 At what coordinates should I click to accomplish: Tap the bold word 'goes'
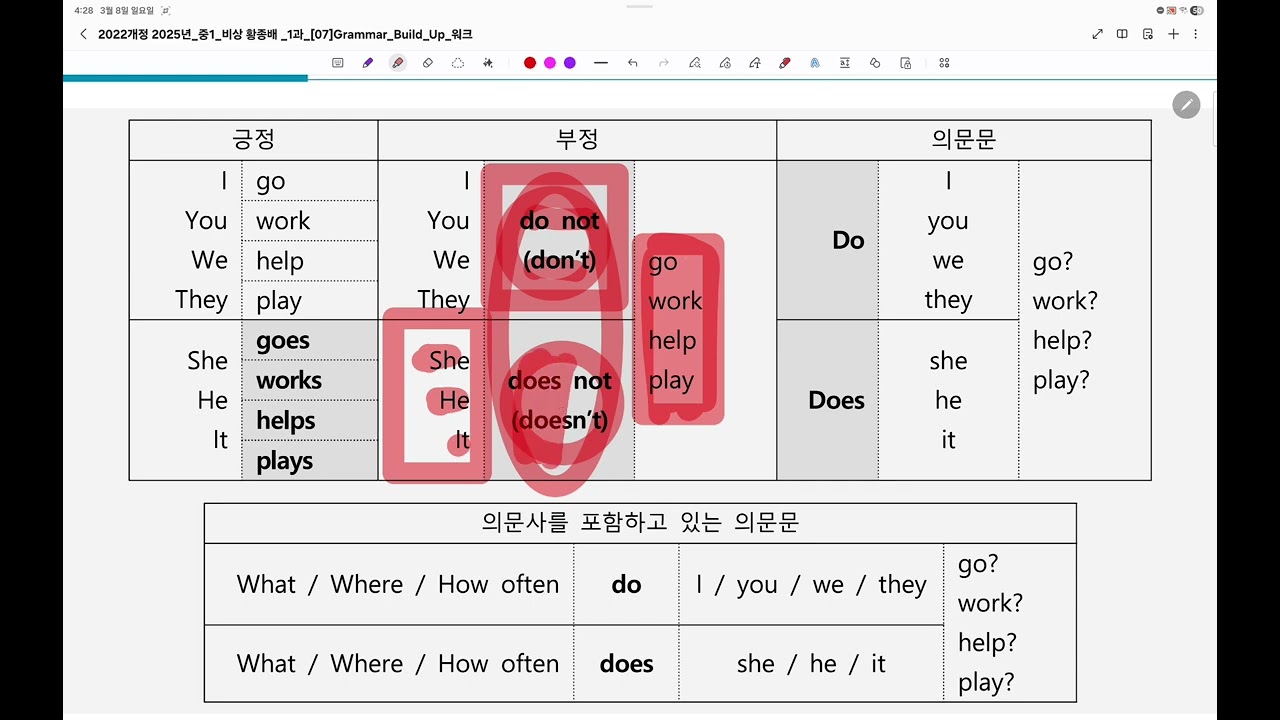(x=283, y=341)
